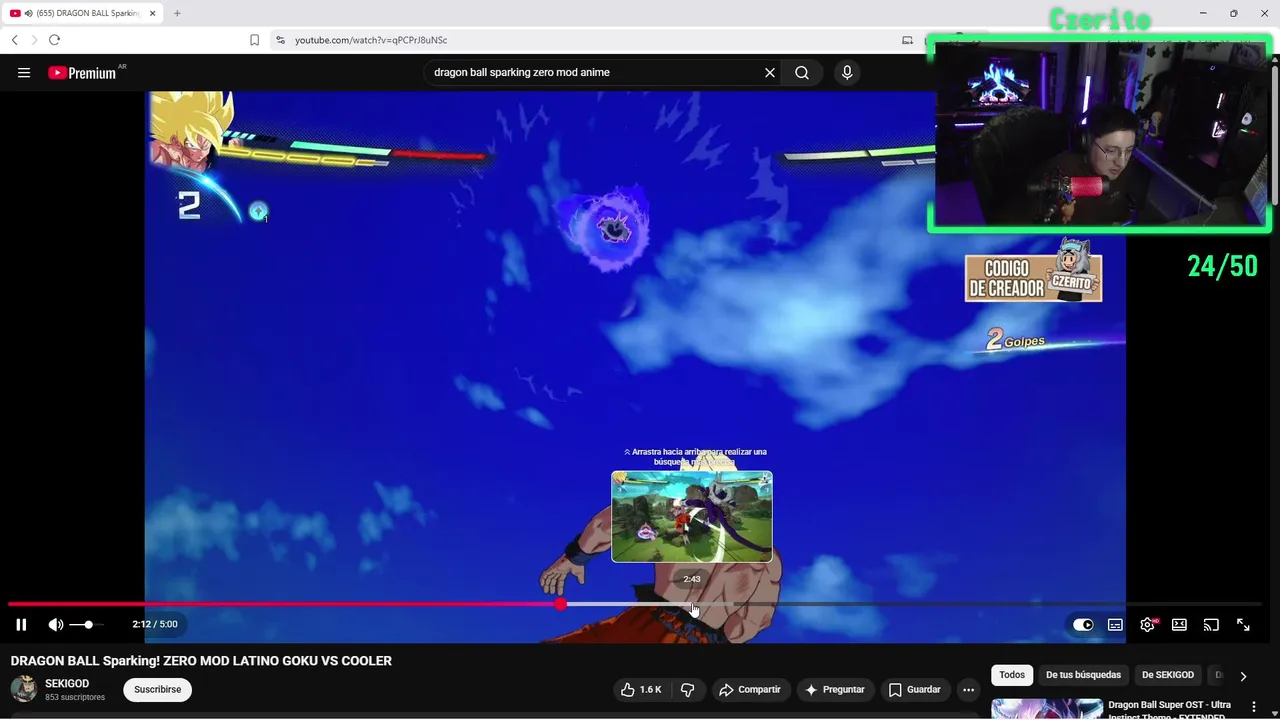Open the Preguntar AI button
1280x720 pixels.
click(x=834, y=690)
